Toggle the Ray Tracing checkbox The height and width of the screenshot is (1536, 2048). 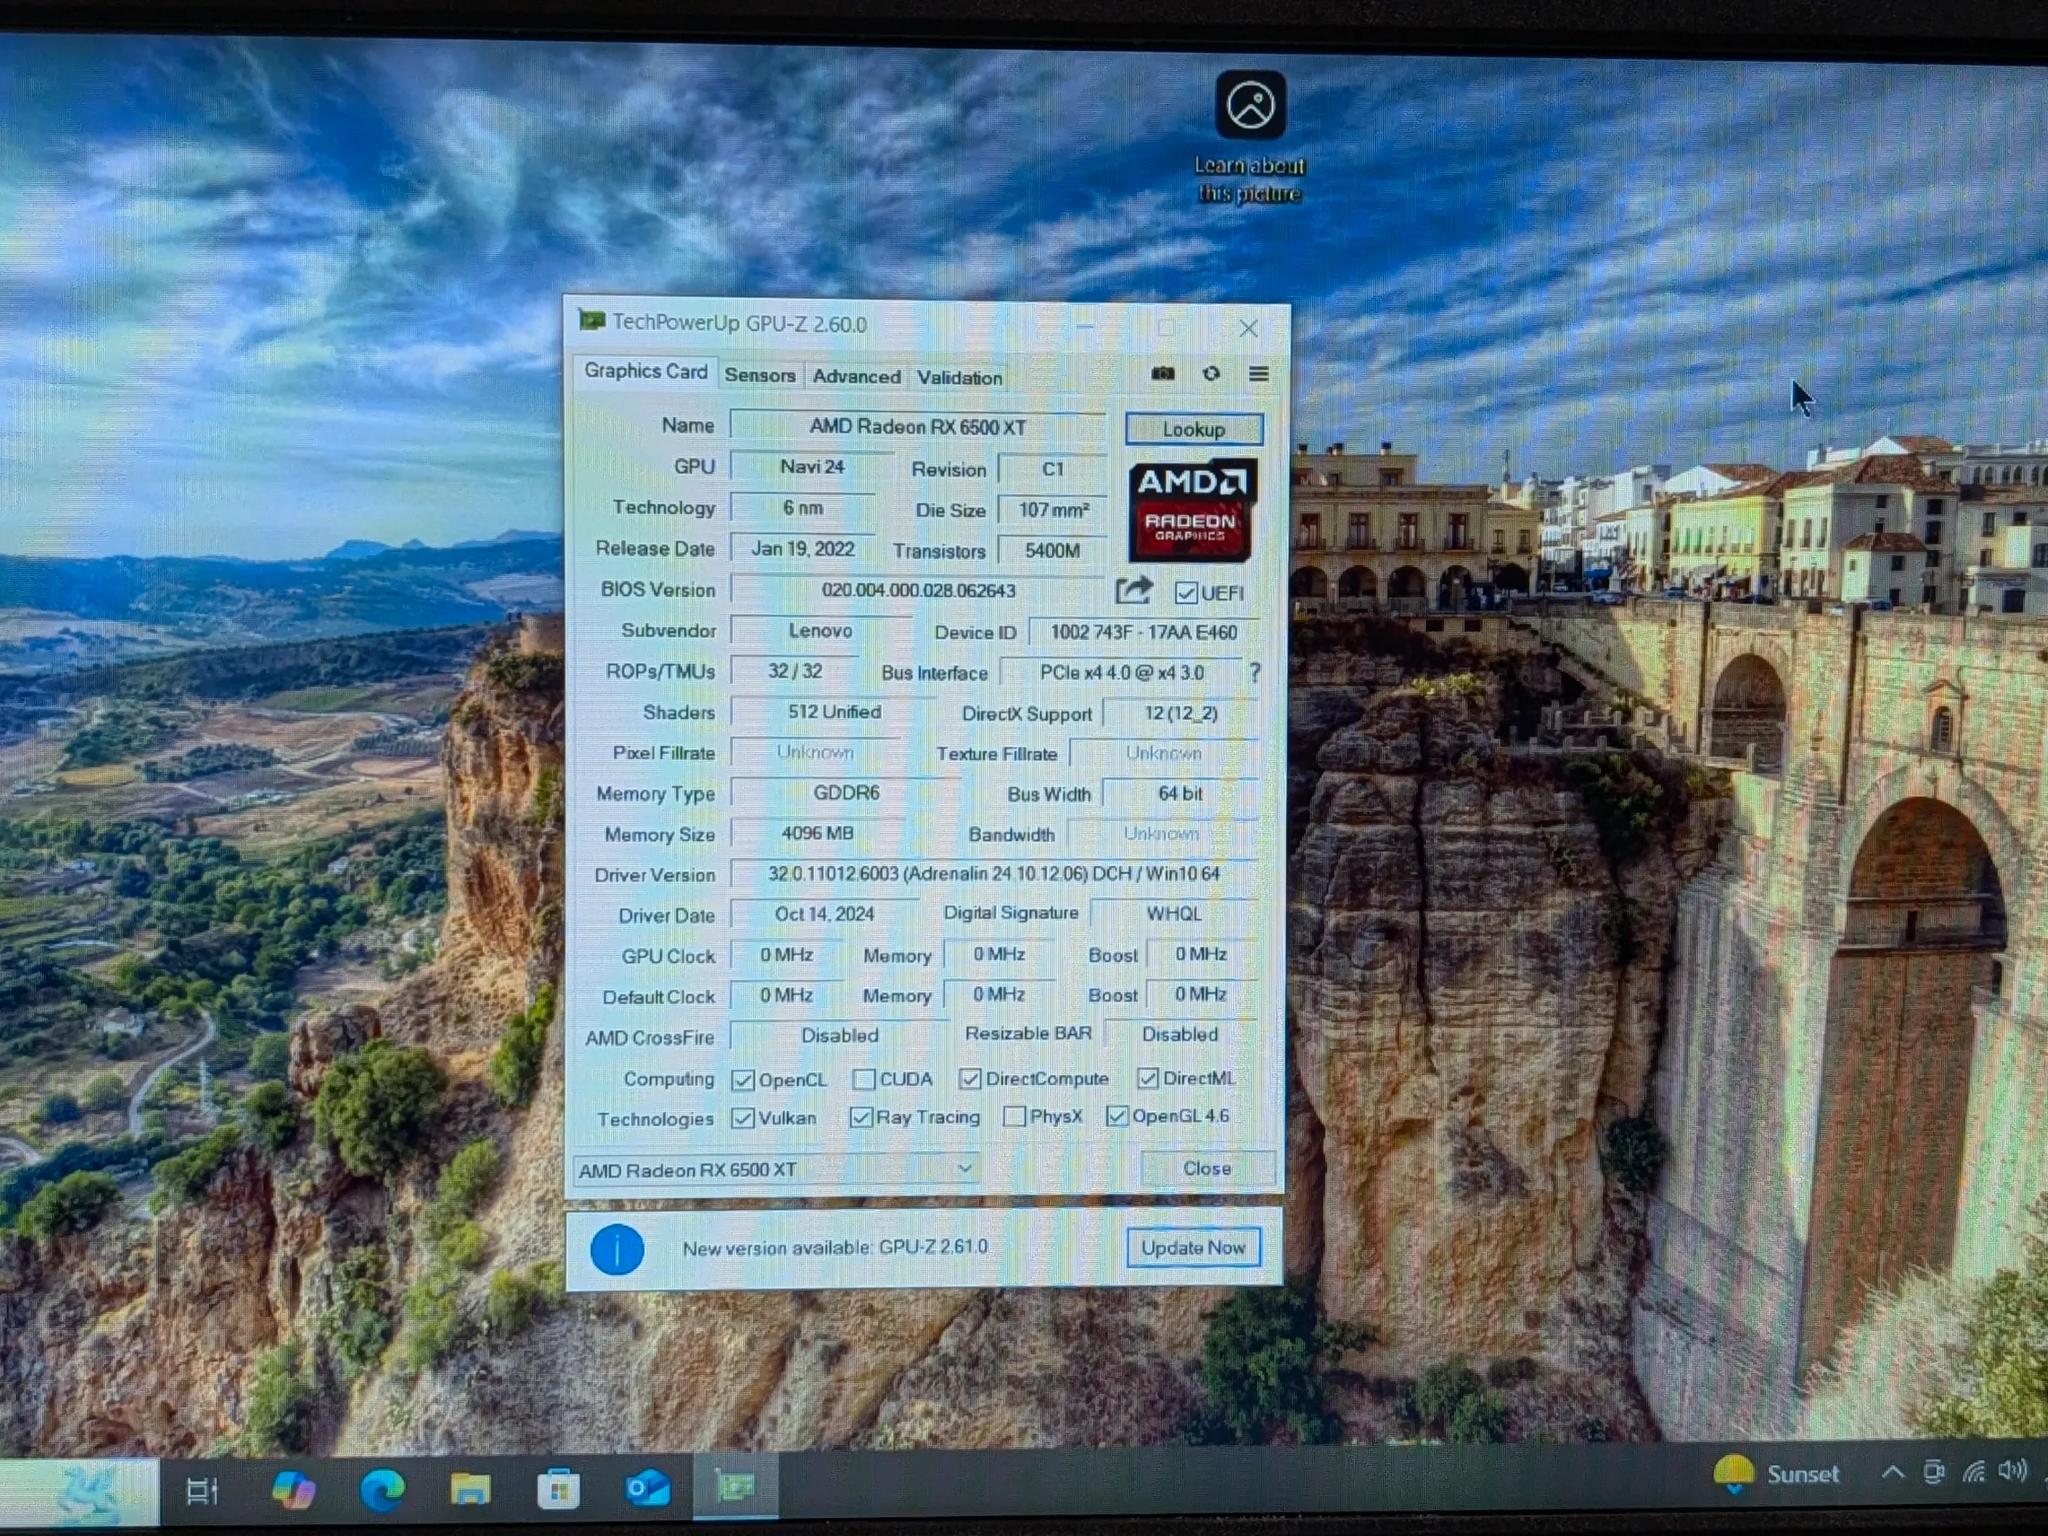[860, 1117]
